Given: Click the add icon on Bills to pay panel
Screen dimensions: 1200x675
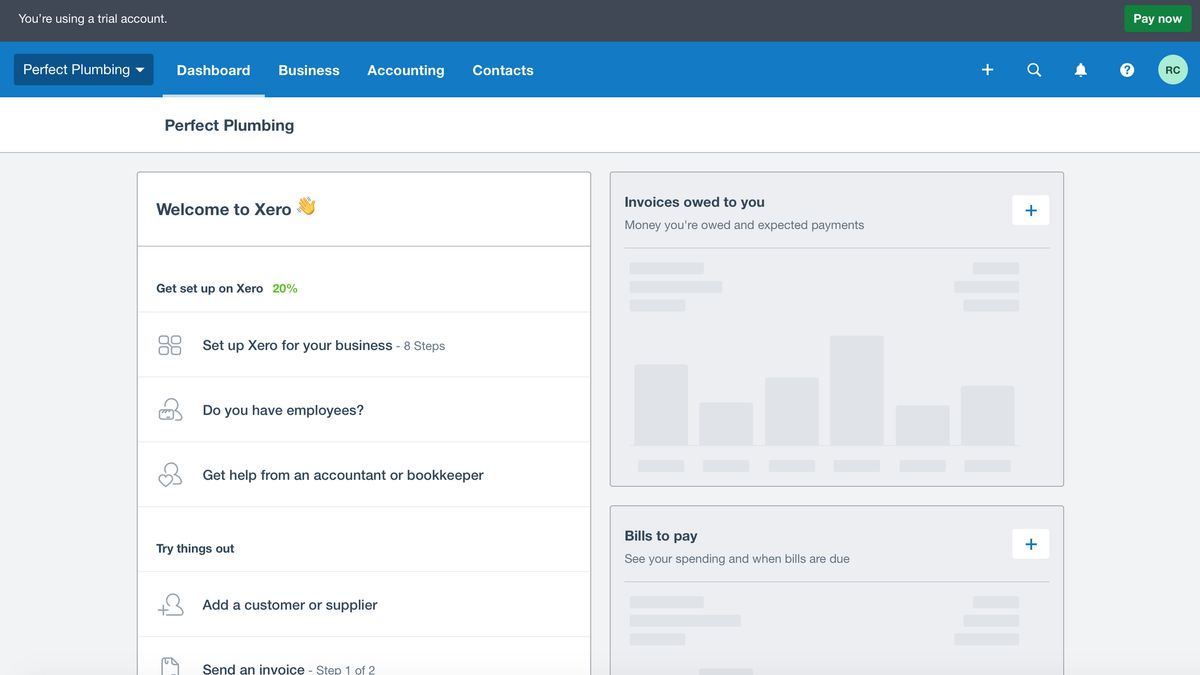Looking at the screenshot, I should pos(1030,543).
